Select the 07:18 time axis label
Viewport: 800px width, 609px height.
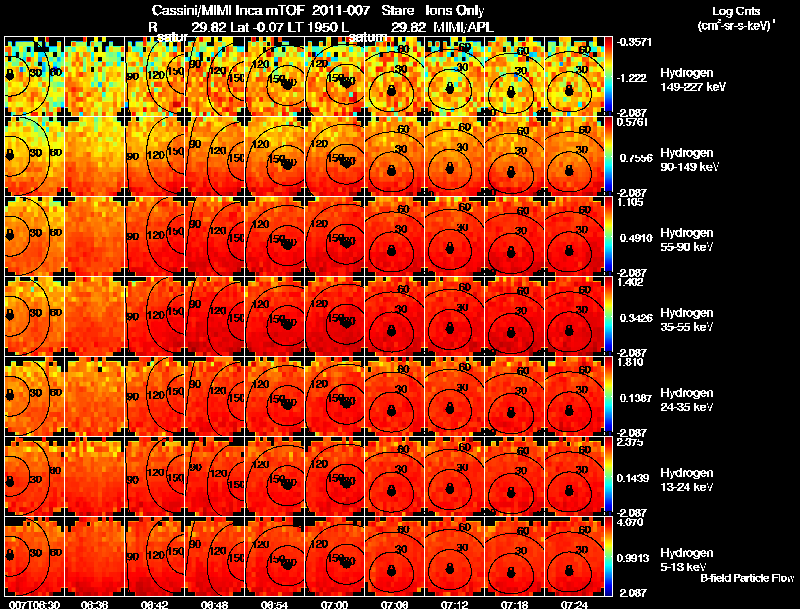tap(514, 604)
